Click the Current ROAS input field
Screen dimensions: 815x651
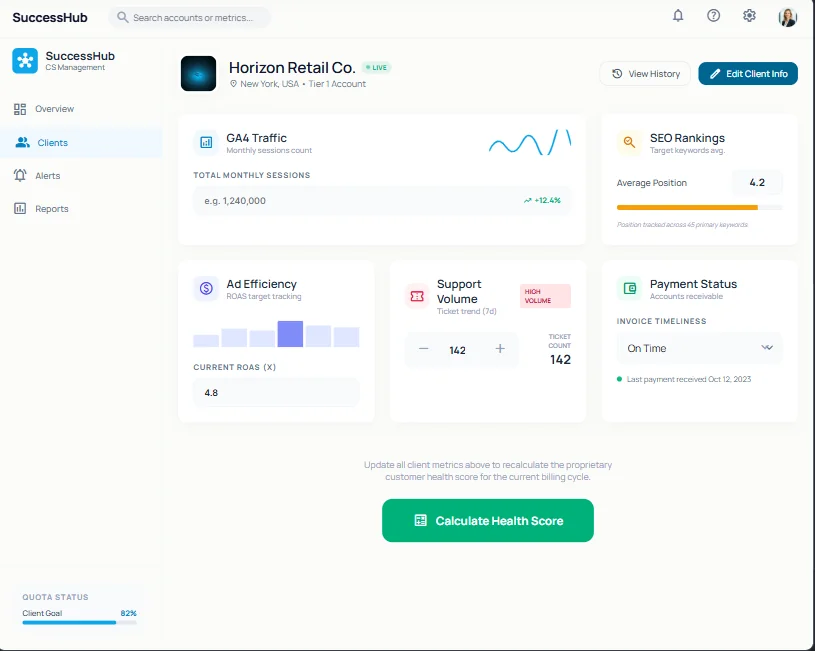tap(276, 393)
